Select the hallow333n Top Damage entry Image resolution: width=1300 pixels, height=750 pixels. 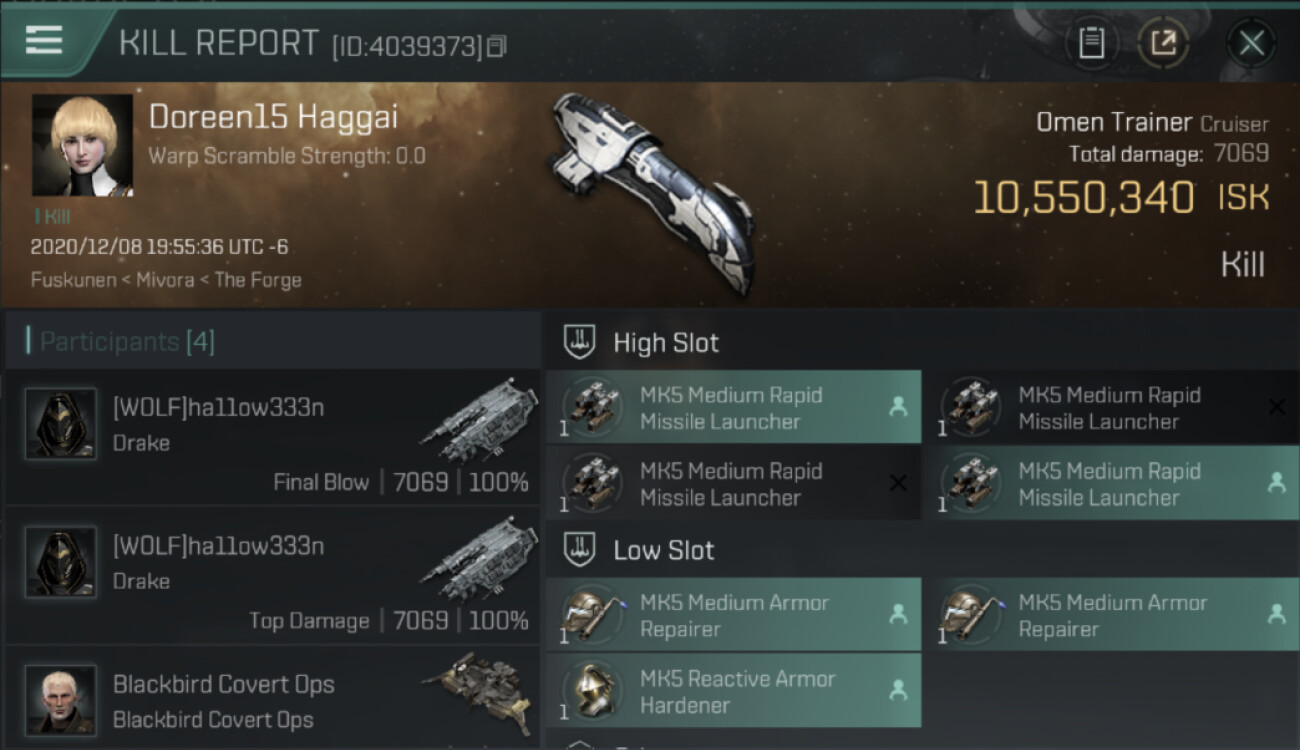point(272,576)
